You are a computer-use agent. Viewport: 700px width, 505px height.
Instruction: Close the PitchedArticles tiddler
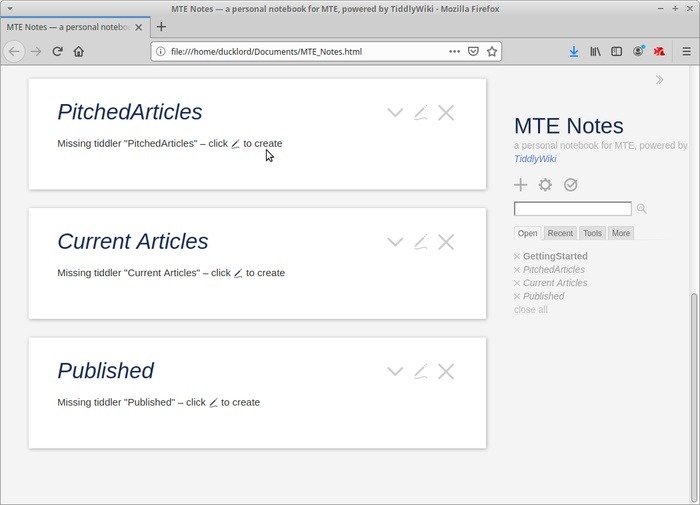[446, 113]
